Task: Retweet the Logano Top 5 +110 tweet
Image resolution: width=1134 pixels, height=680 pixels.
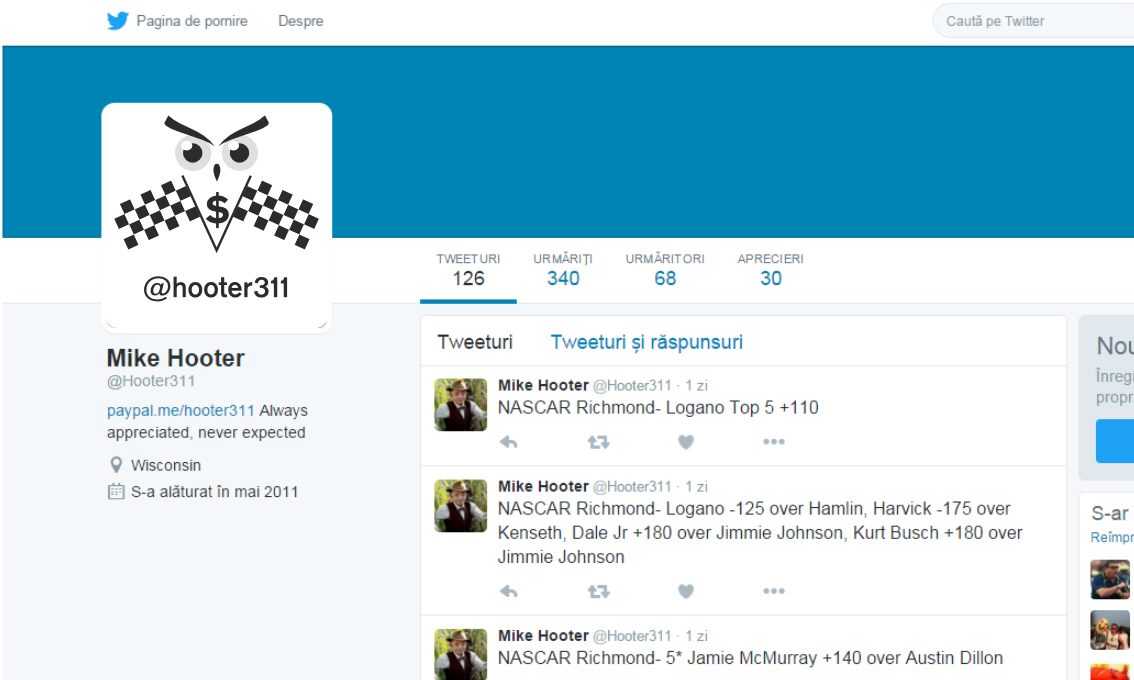Action: coord(598,441)
